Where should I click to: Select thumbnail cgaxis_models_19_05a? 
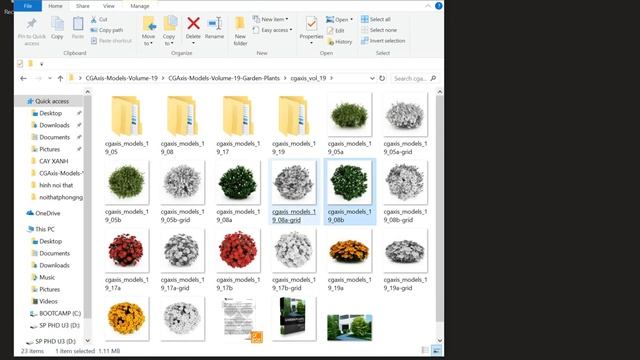[349, 124]
